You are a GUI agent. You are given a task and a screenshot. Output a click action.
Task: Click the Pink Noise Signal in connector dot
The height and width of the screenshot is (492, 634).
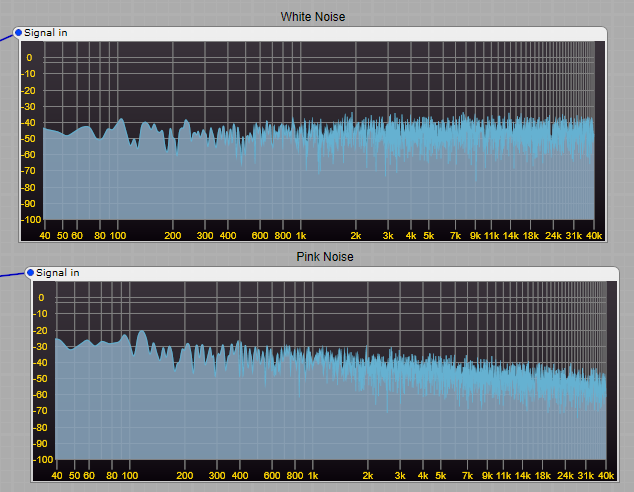click(x=30, y=272)
